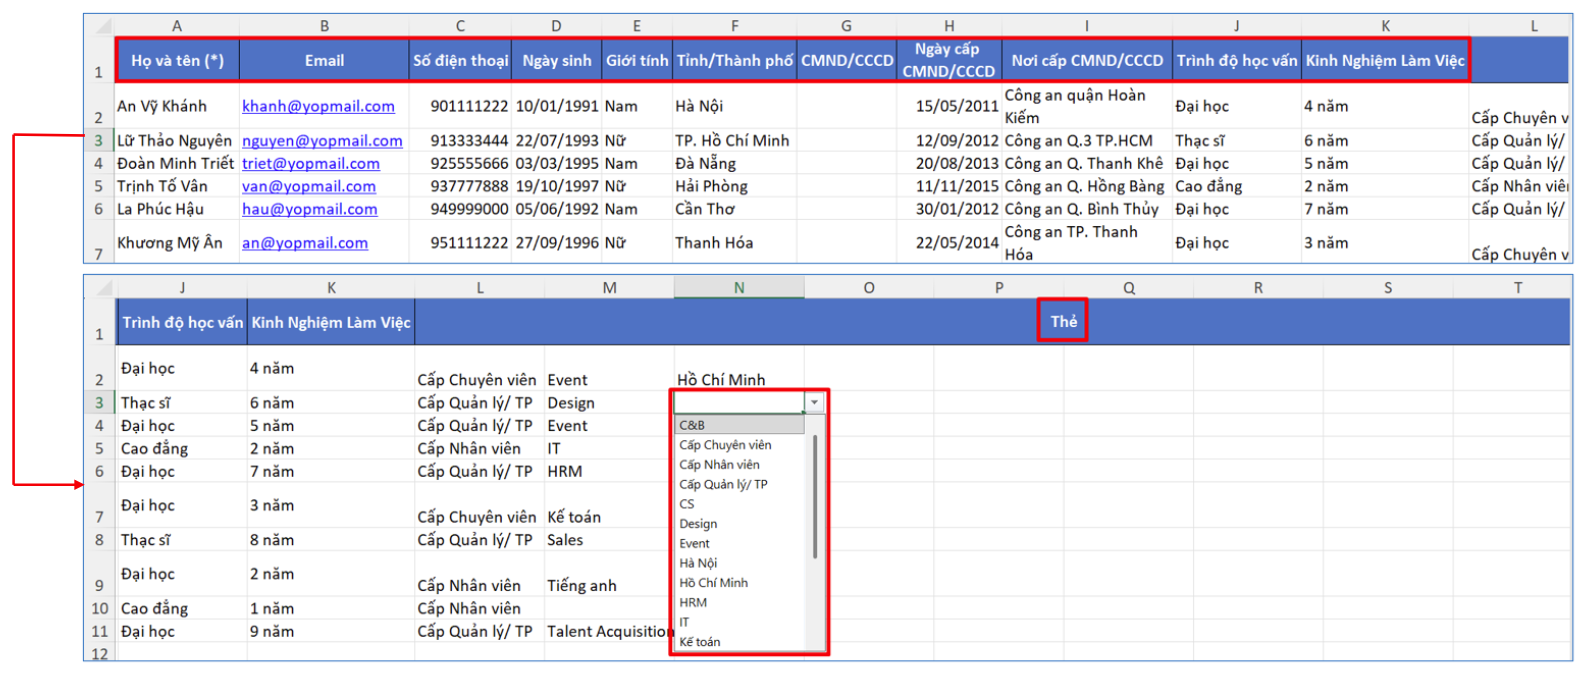The height and width of the screenshot is (673, 1590).
Task: Pick "Design" in the dropdown list
Action: pyautogui.click(x=698, y=523)
